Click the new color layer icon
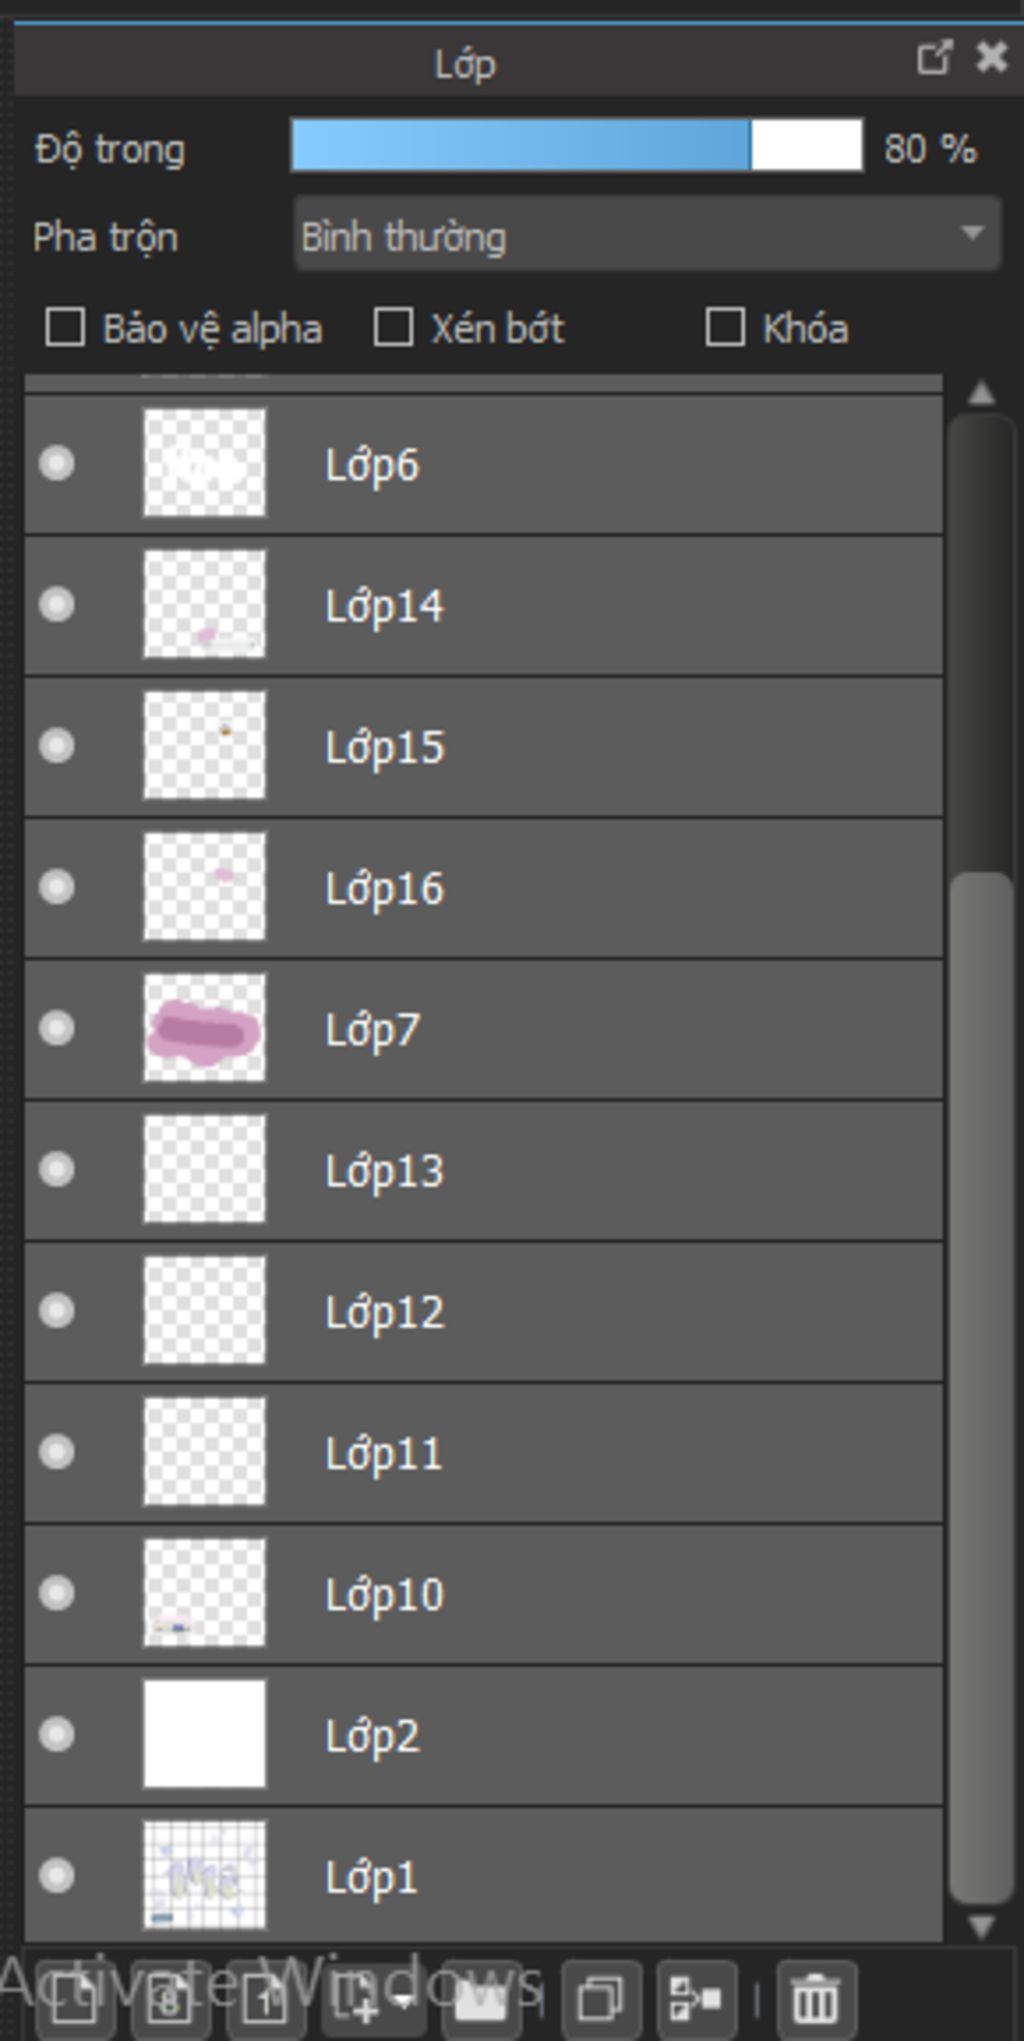1024x2041 pixels. click(x=75, y=2000)
